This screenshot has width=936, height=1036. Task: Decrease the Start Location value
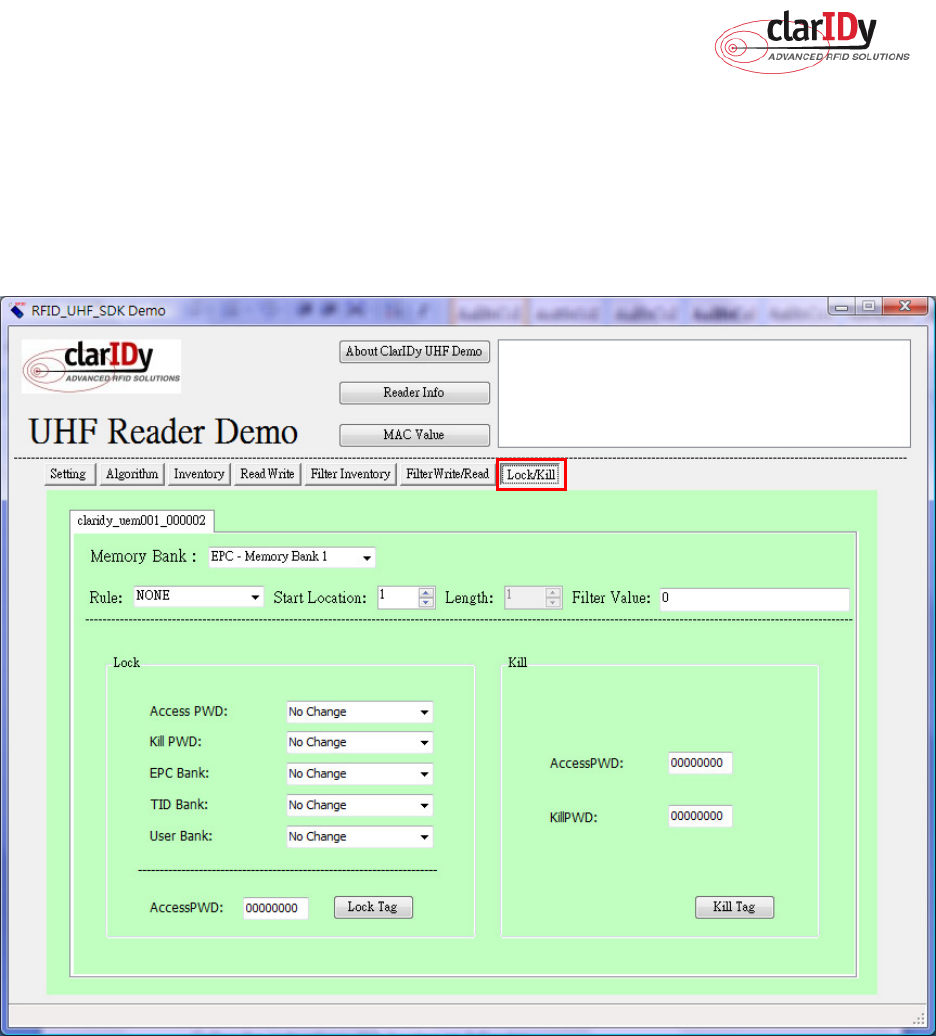tap(426, 602)
